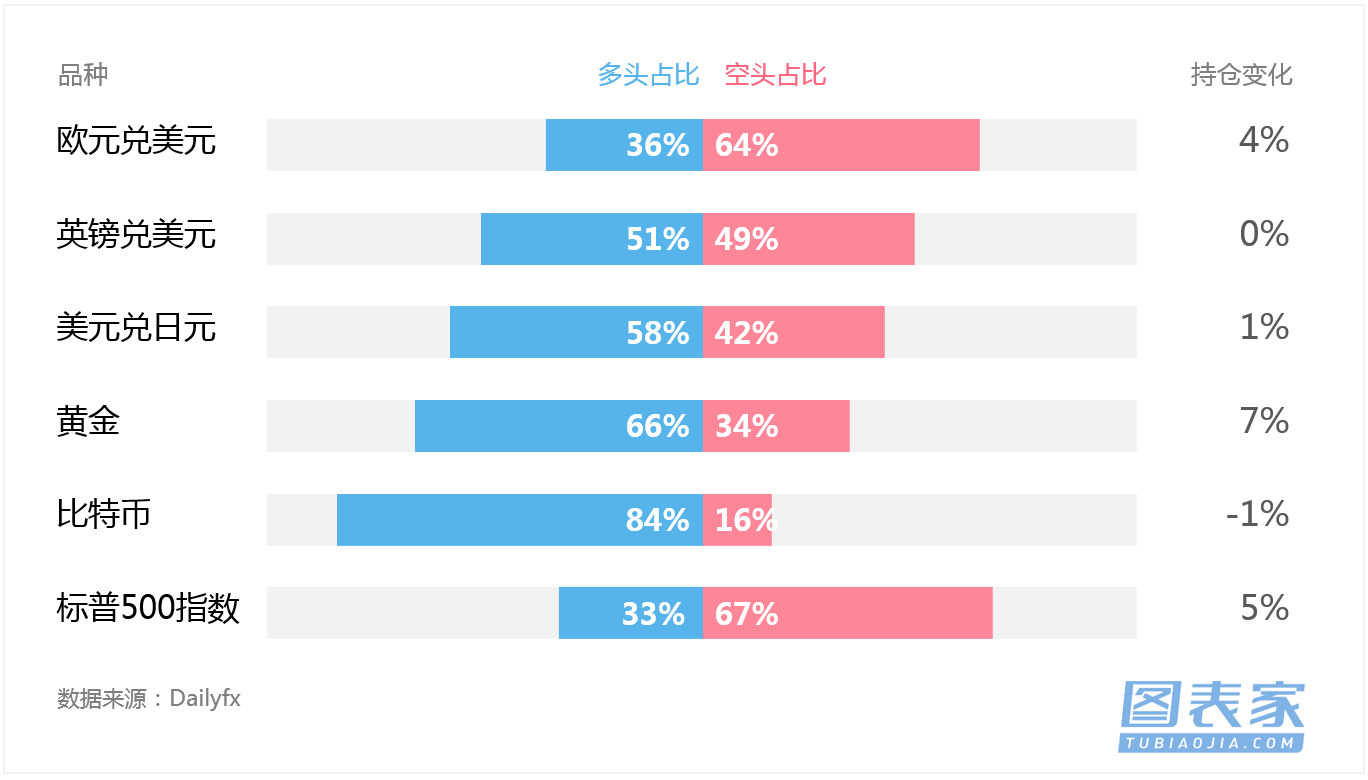Click the blue 58% bar for USD/JPY
Viewport: 1368px width, 780px height.
pyautogui.click(x=576, y=332)
